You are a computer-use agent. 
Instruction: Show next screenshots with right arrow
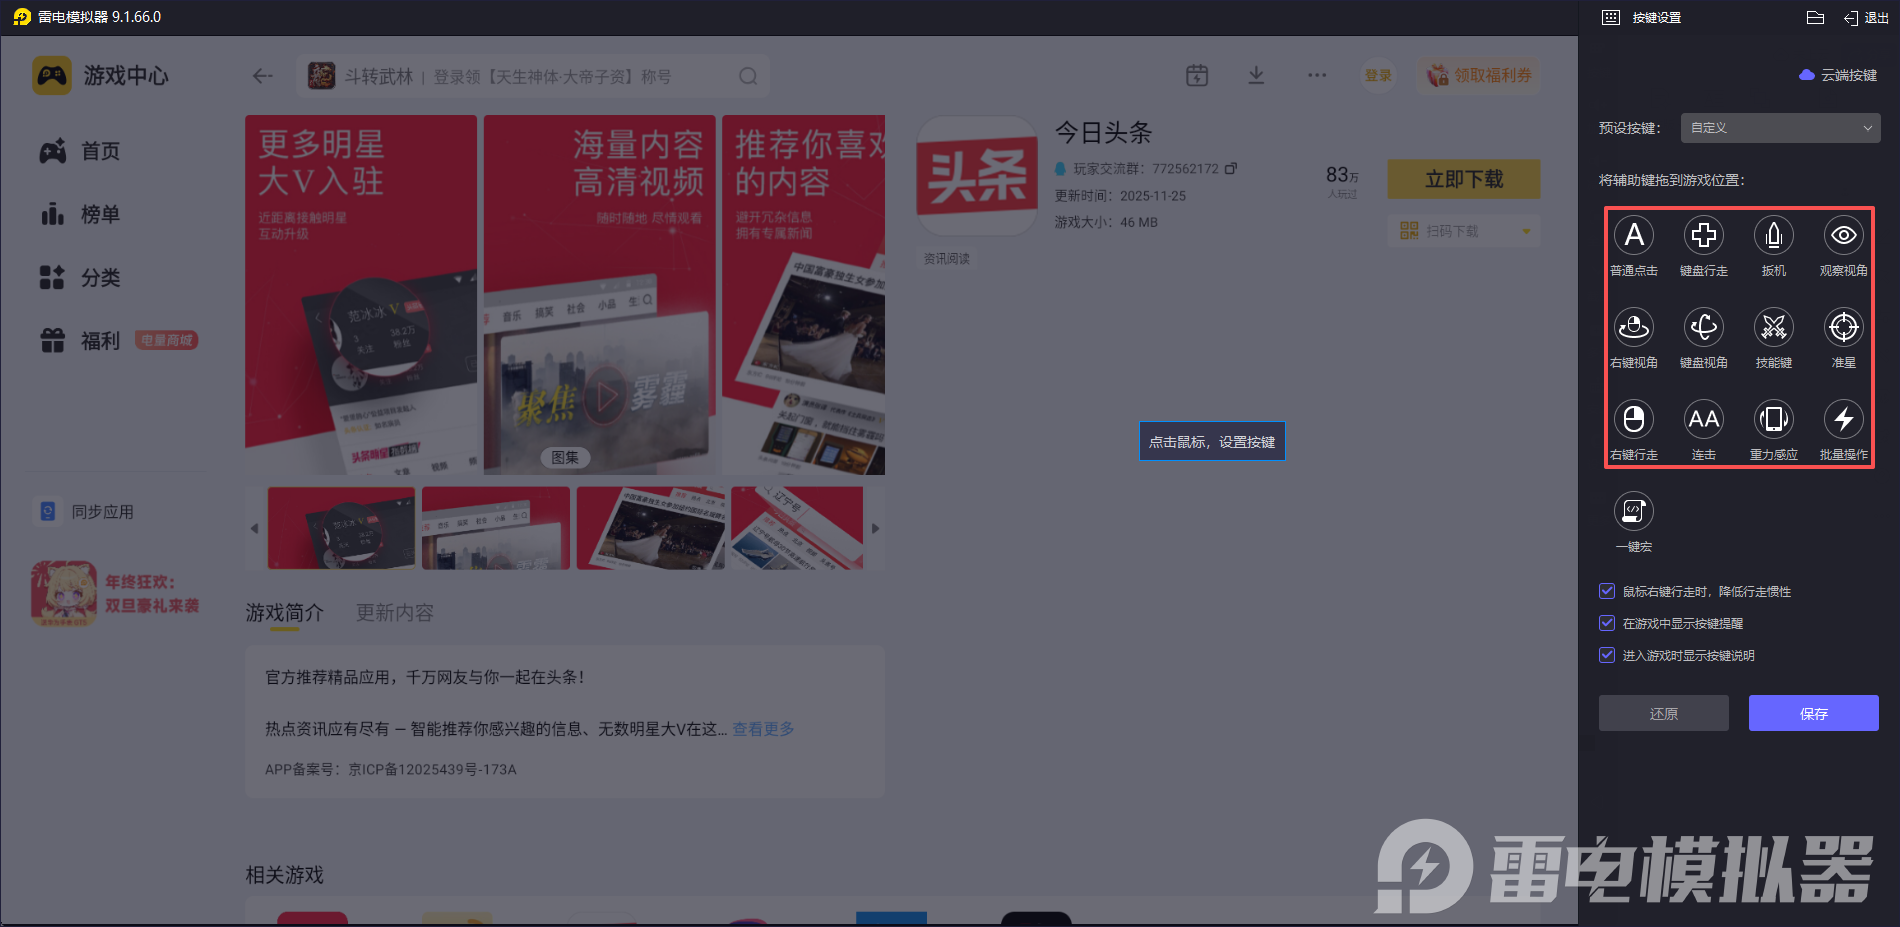coord(876,528)
